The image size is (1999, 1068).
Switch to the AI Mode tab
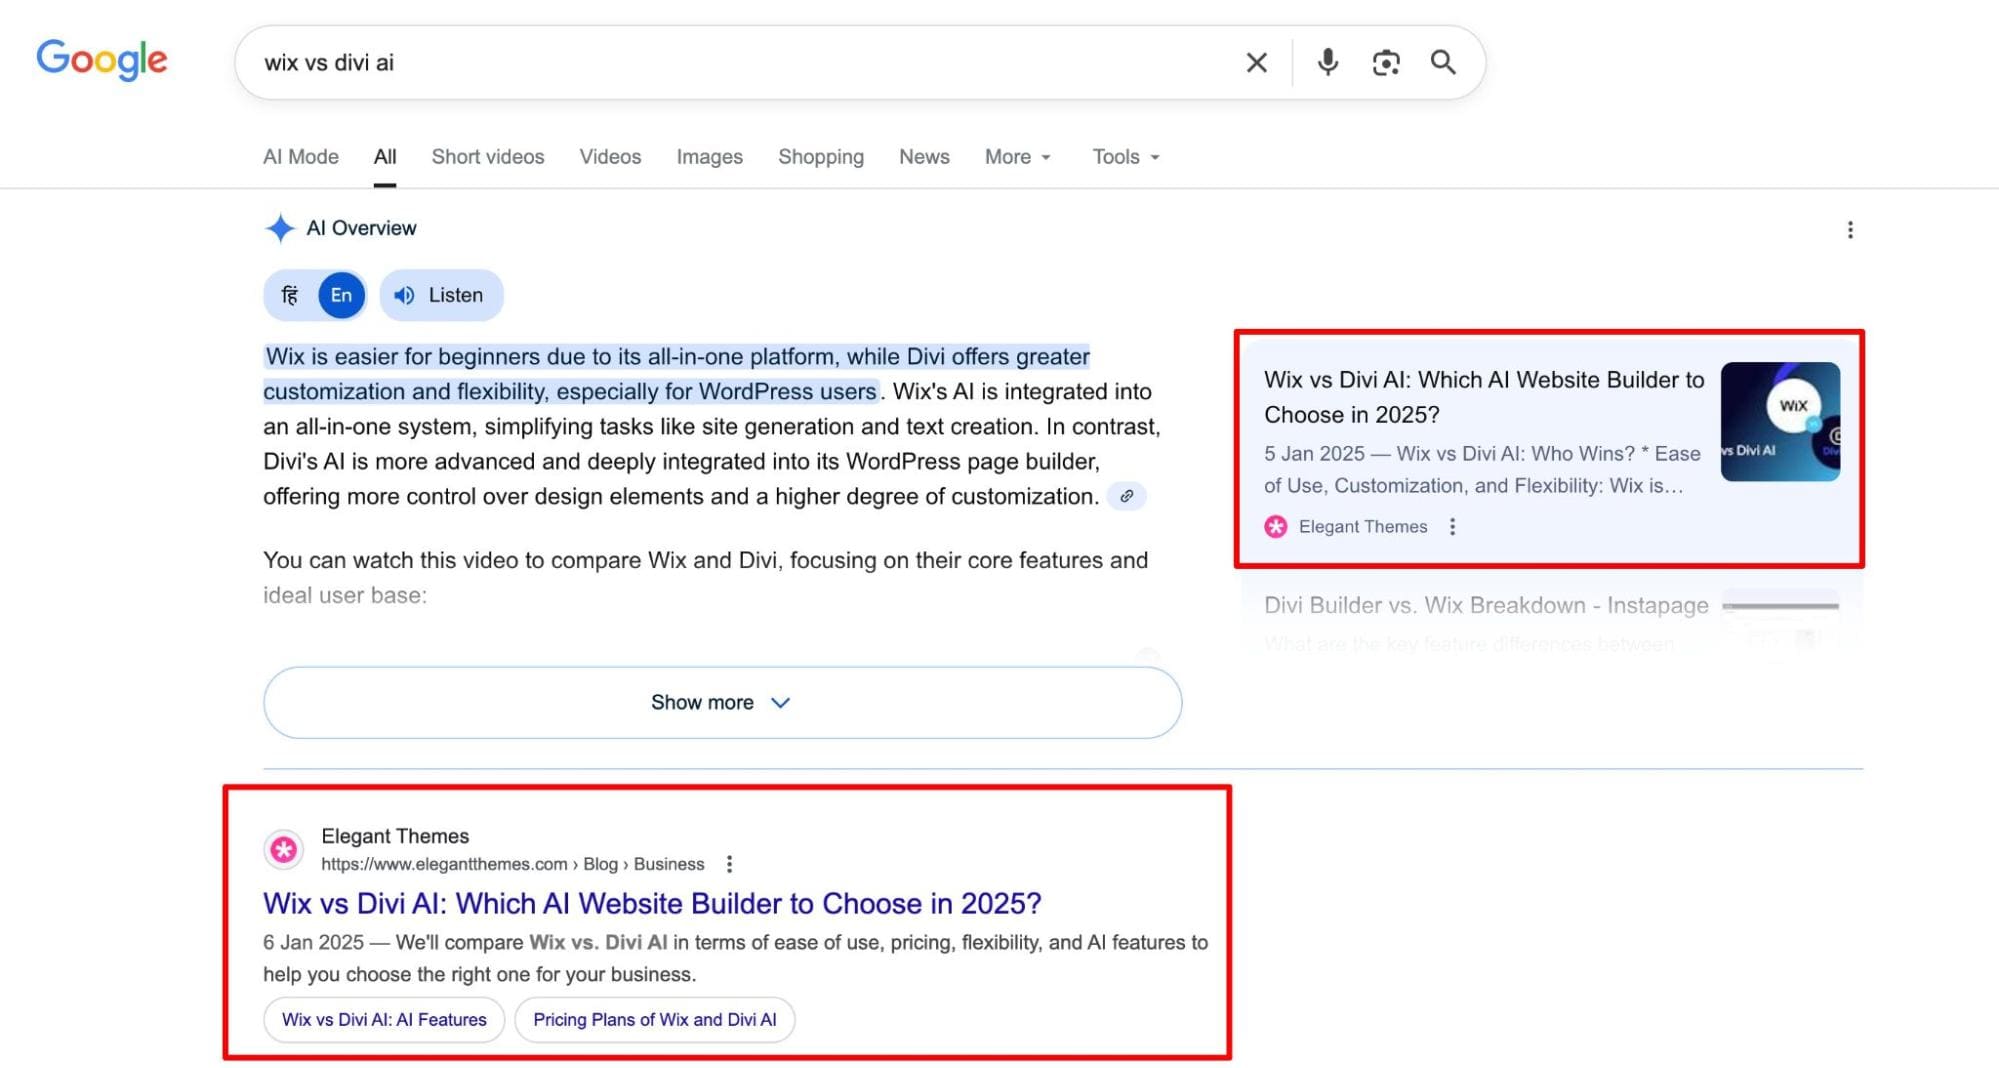click(x=301, y=157)
